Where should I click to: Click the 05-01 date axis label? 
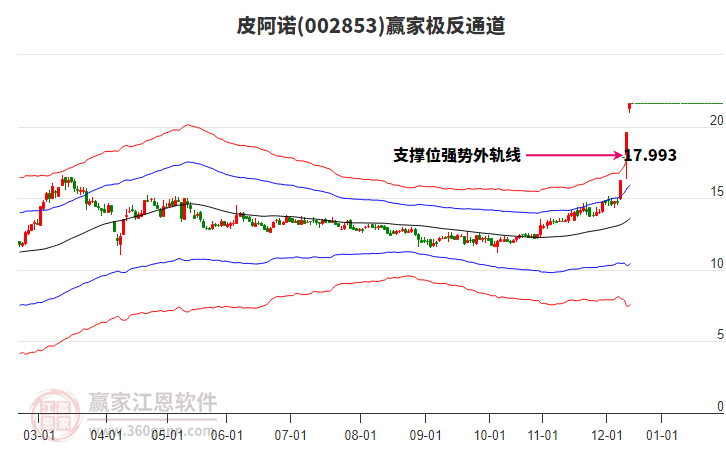pos(167,436)
